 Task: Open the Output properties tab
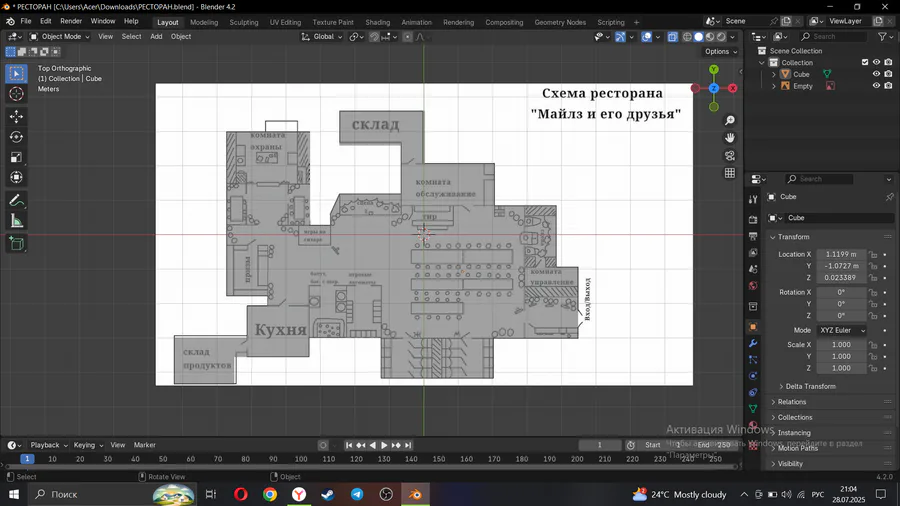(753, 236)
